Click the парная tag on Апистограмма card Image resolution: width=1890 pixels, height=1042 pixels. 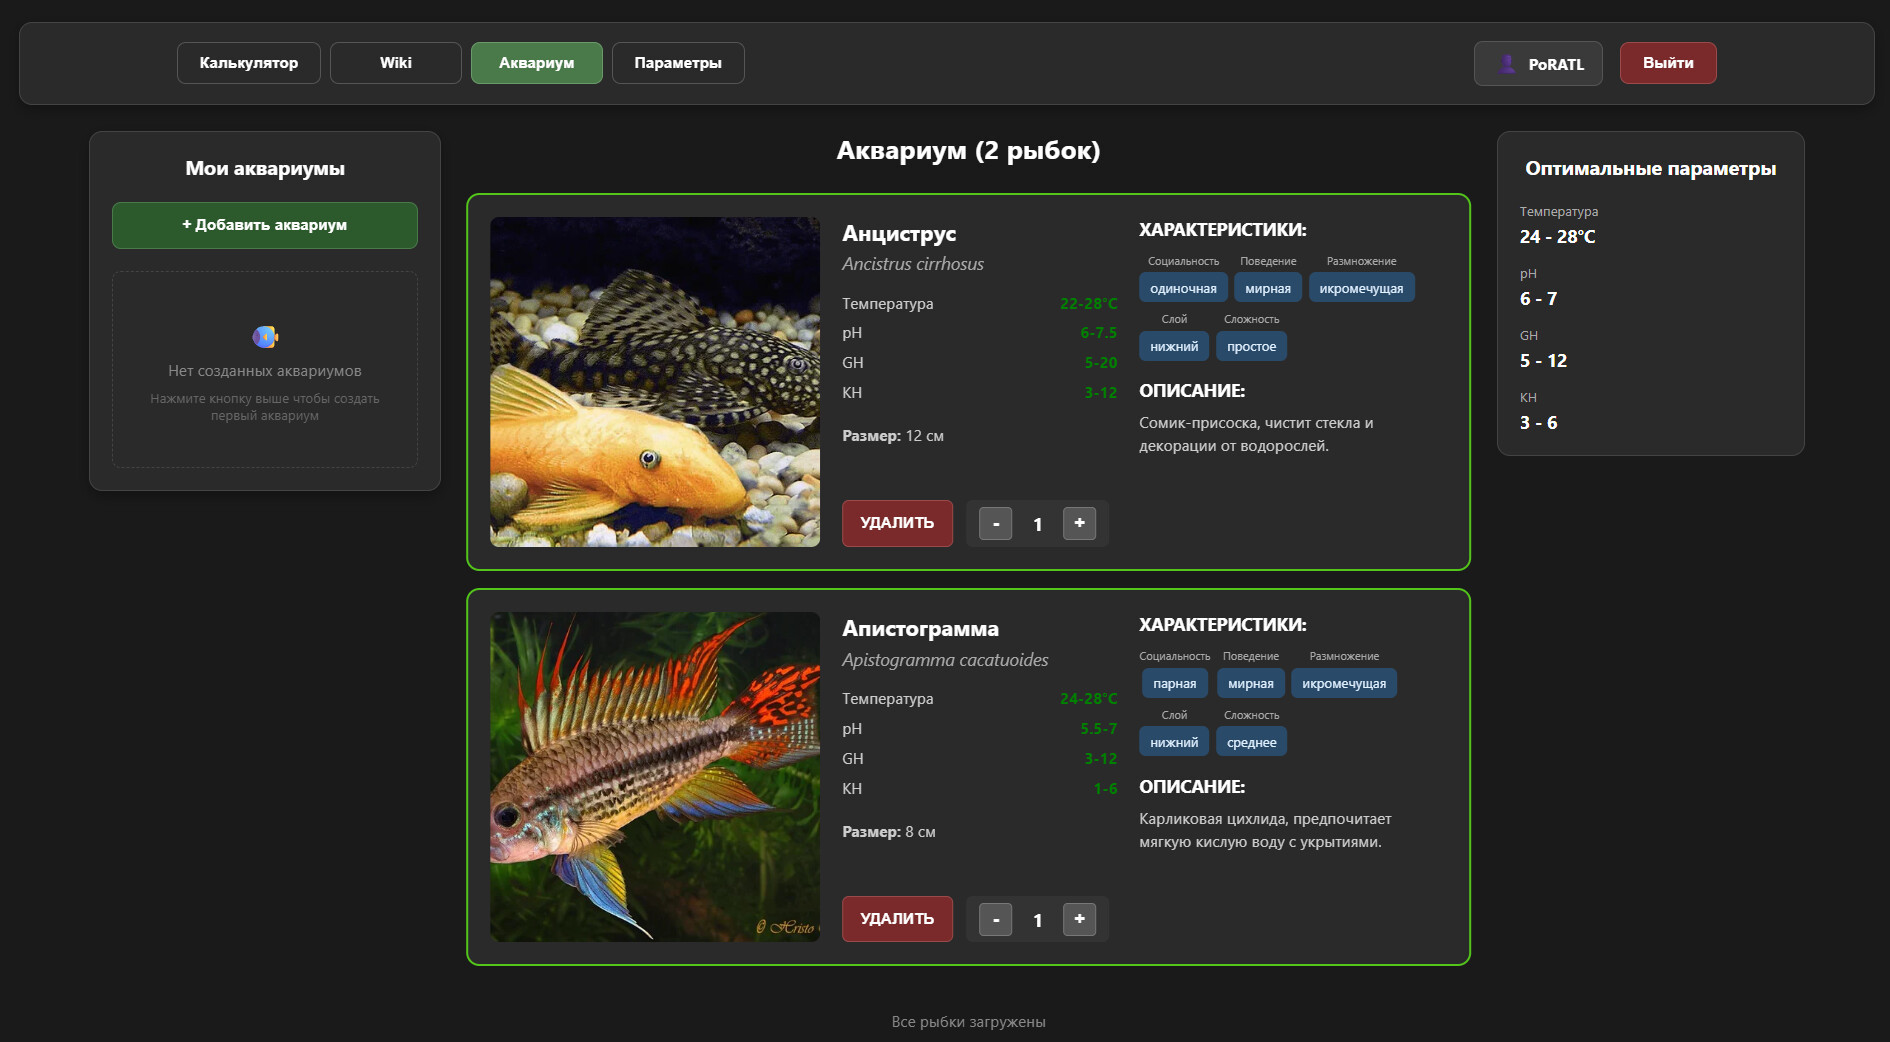pos(1174,684)
